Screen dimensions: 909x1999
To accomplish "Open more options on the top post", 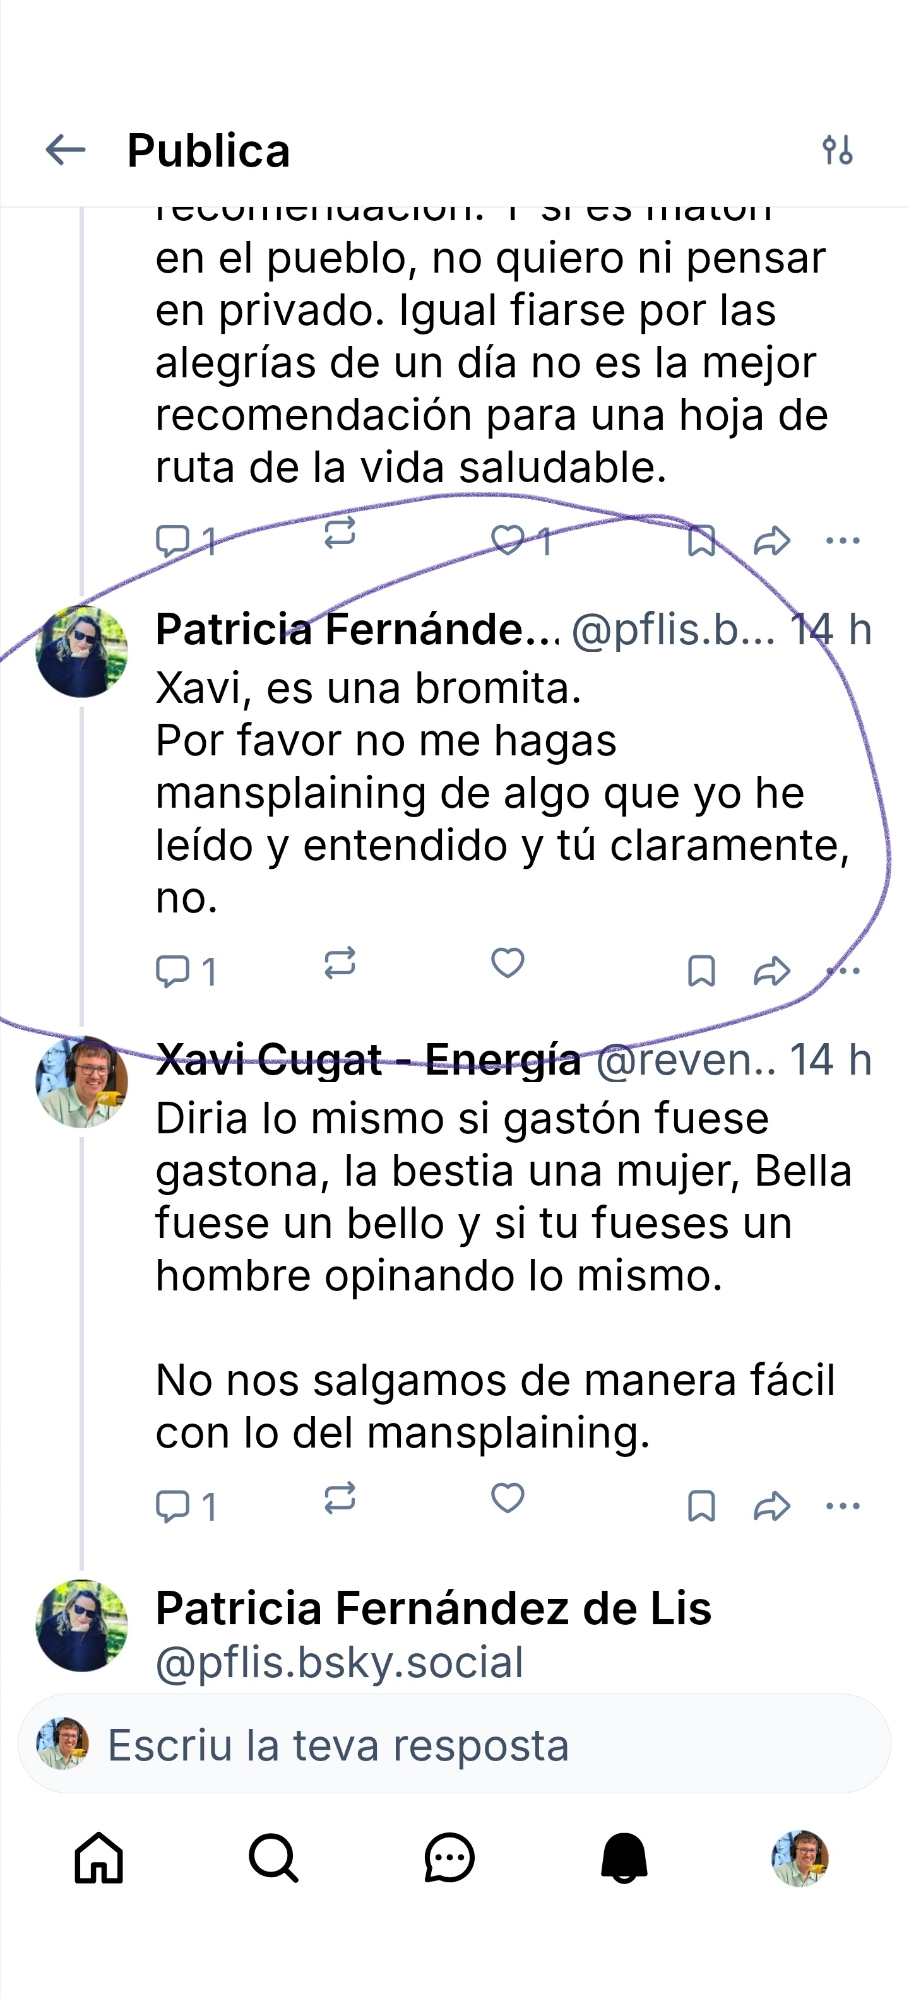I will (843, 541).
